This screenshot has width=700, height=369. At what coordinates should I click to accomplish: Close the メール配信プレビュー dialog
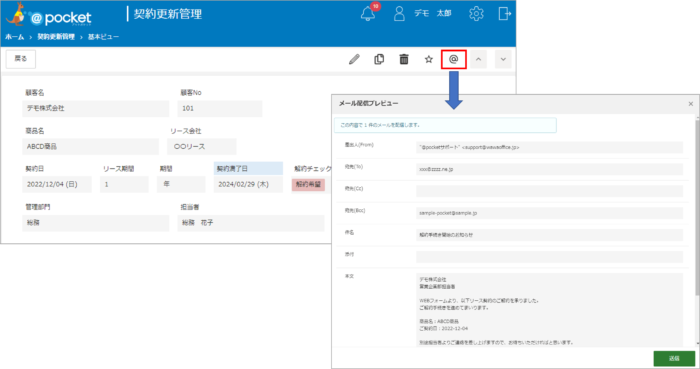pyautogui.click(x=691, y=104)
